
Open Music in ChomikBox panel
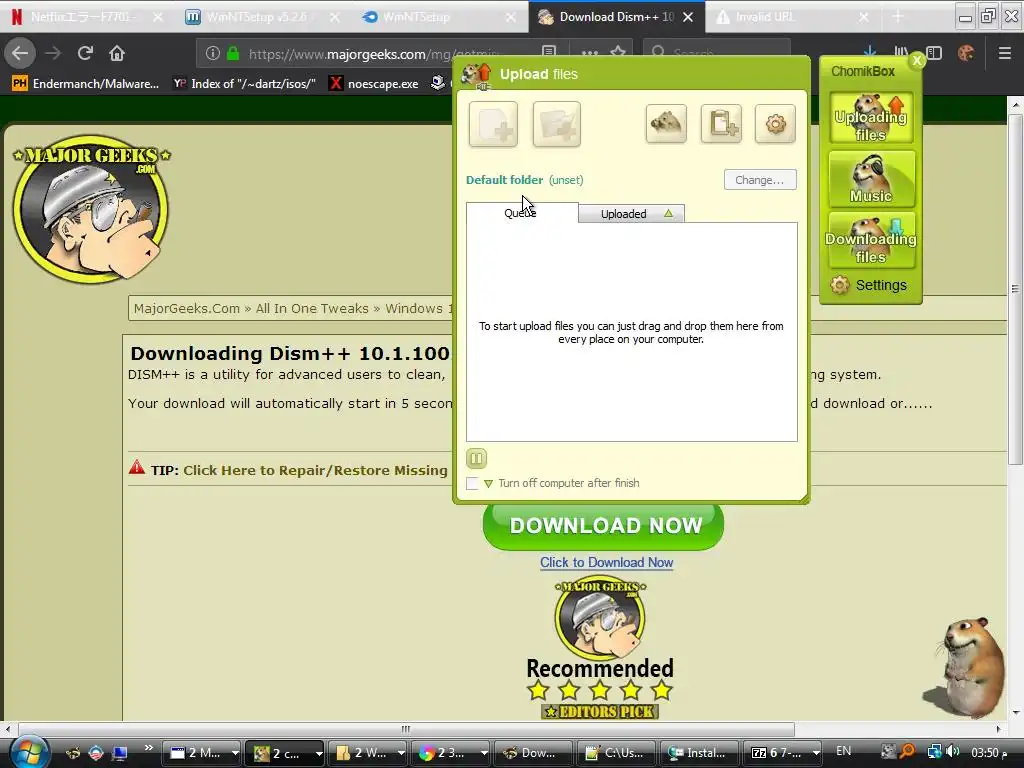[x=871, y=179]
